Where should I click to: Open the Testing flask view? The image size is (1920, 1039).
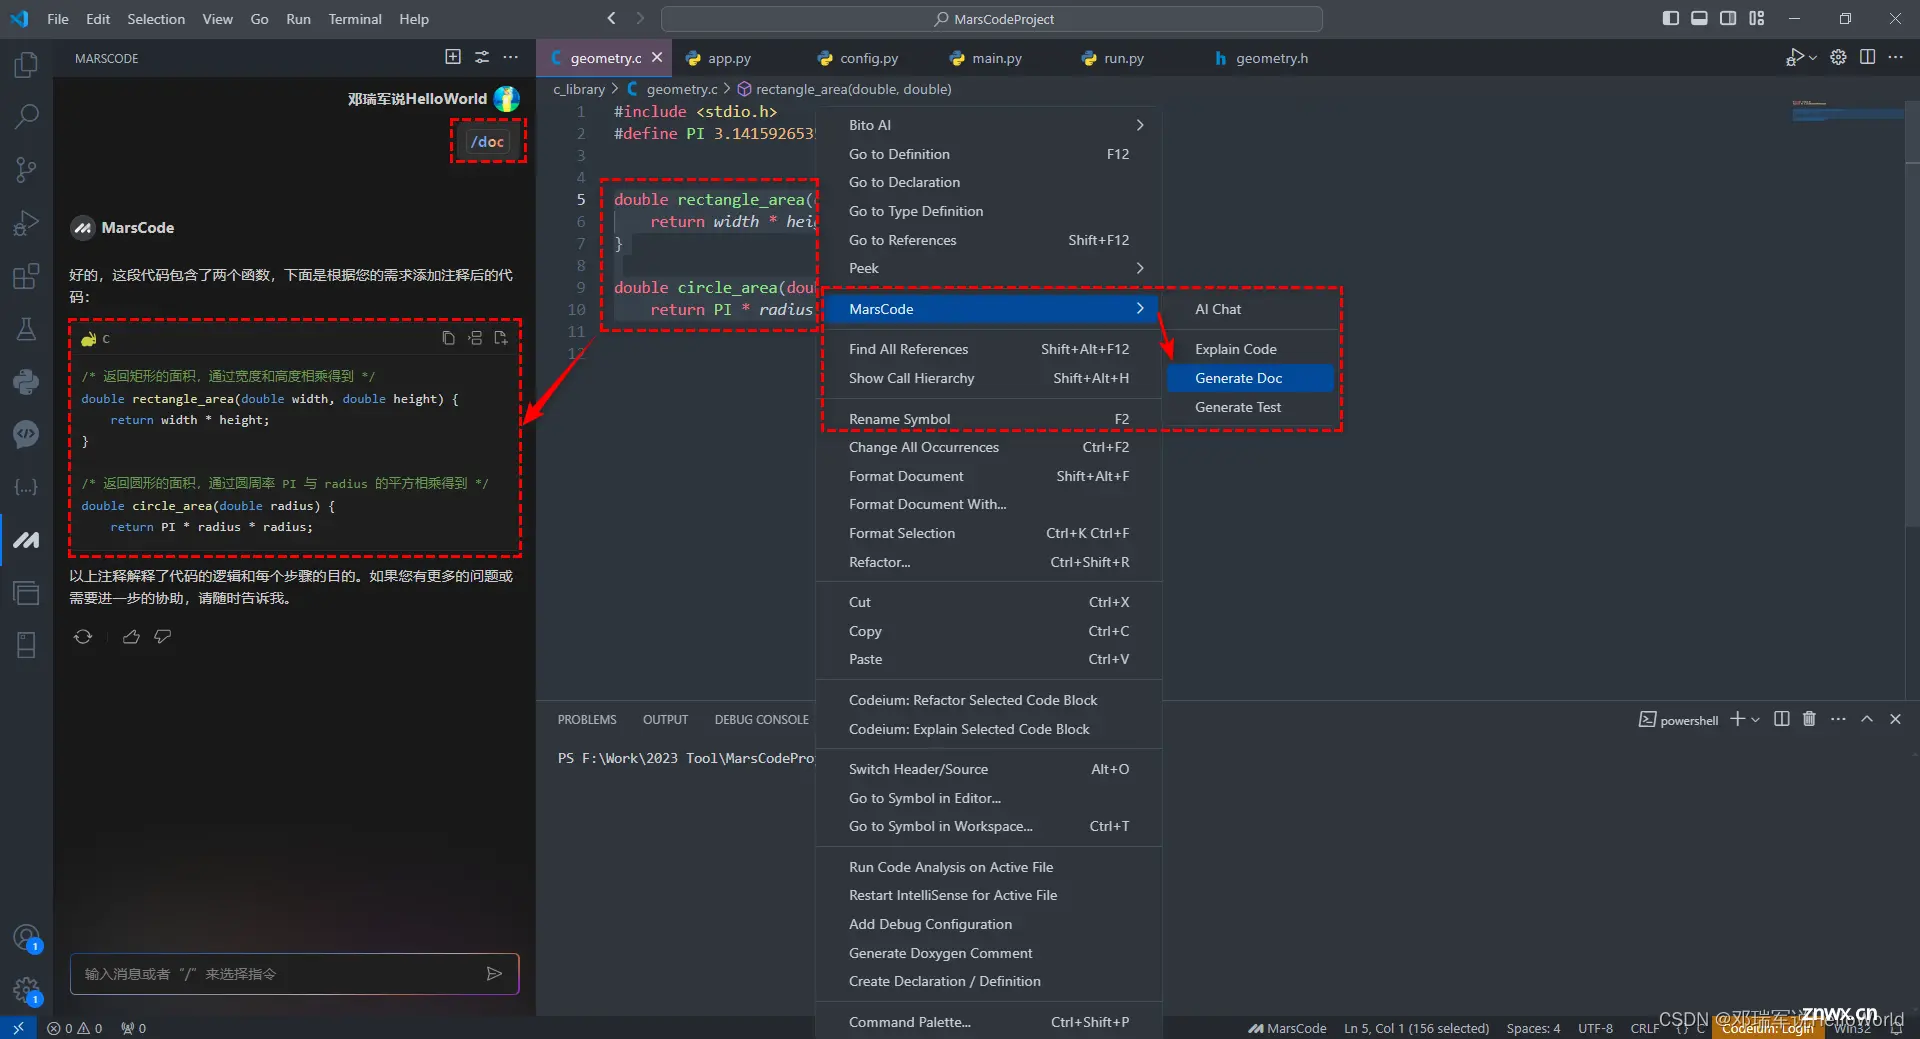(x=26, y=329)
